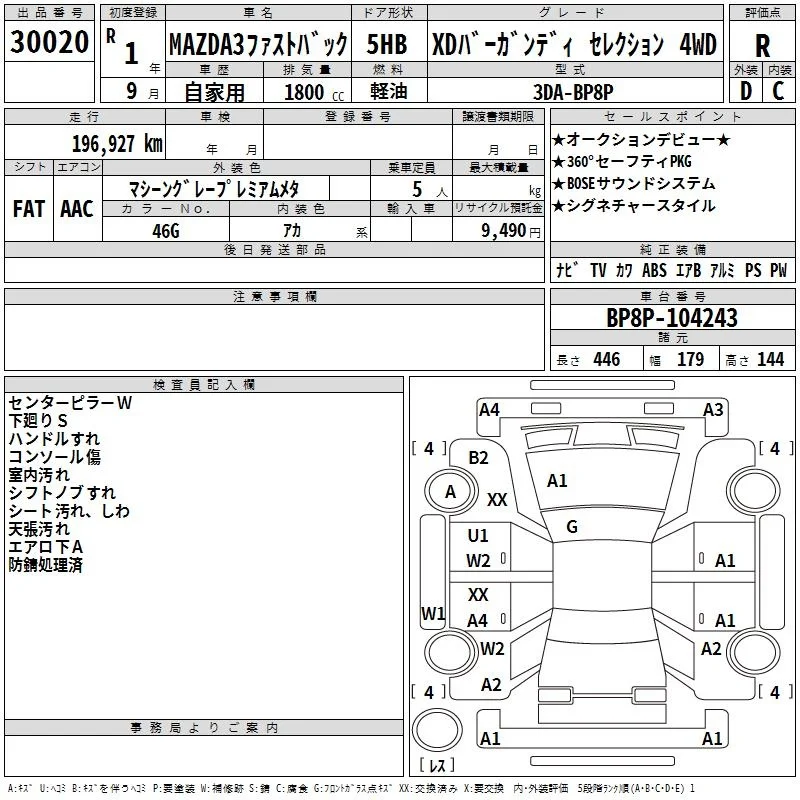800x800 pixels.
Task: Click inspector note 天張汚れ
Action: [x=39, y=529]
